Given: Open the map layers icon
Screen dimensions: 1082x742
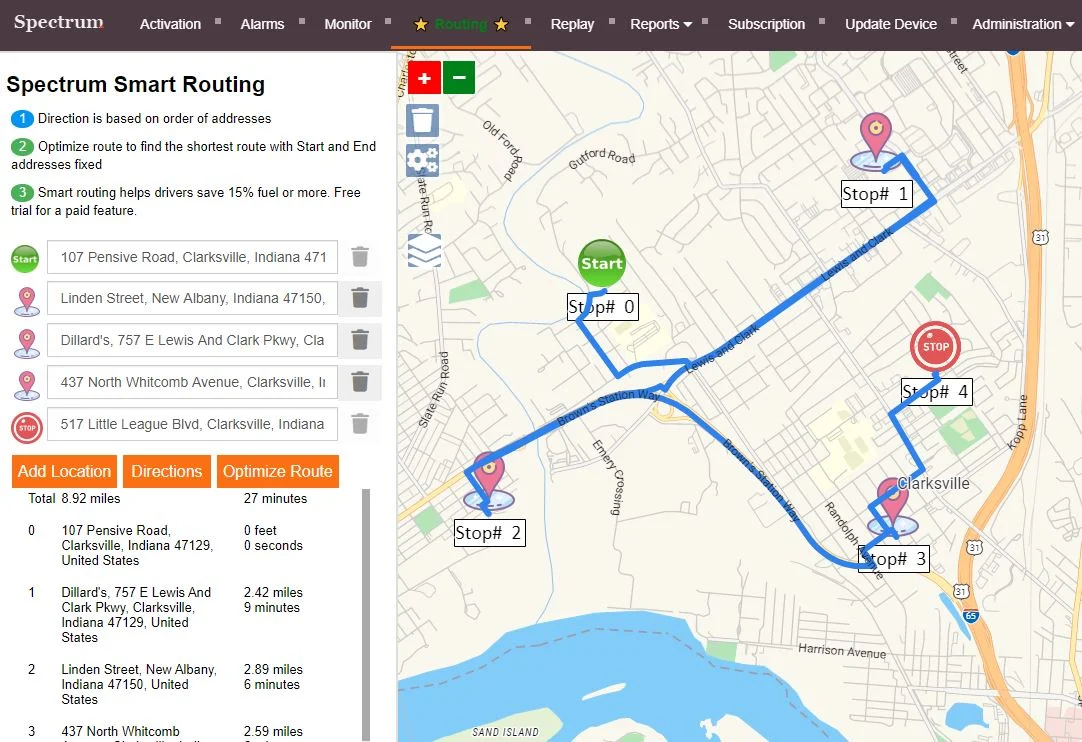Looking at the screenshot, I should [424, 250].
